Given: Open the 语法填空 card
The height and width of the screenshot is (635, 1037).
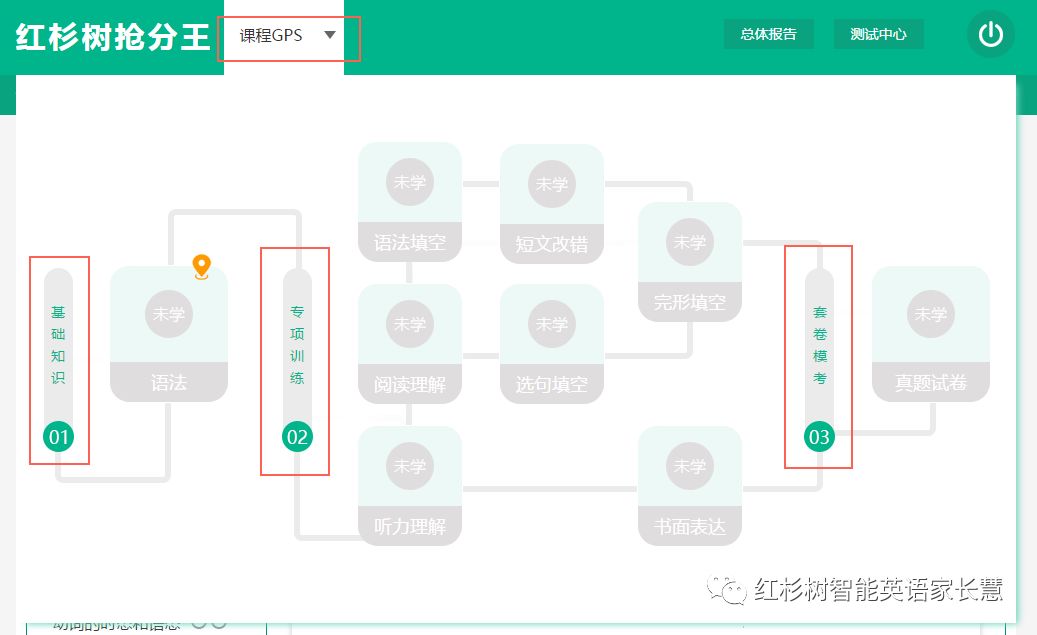Looking at the screenshot, I should pos(409,202).
